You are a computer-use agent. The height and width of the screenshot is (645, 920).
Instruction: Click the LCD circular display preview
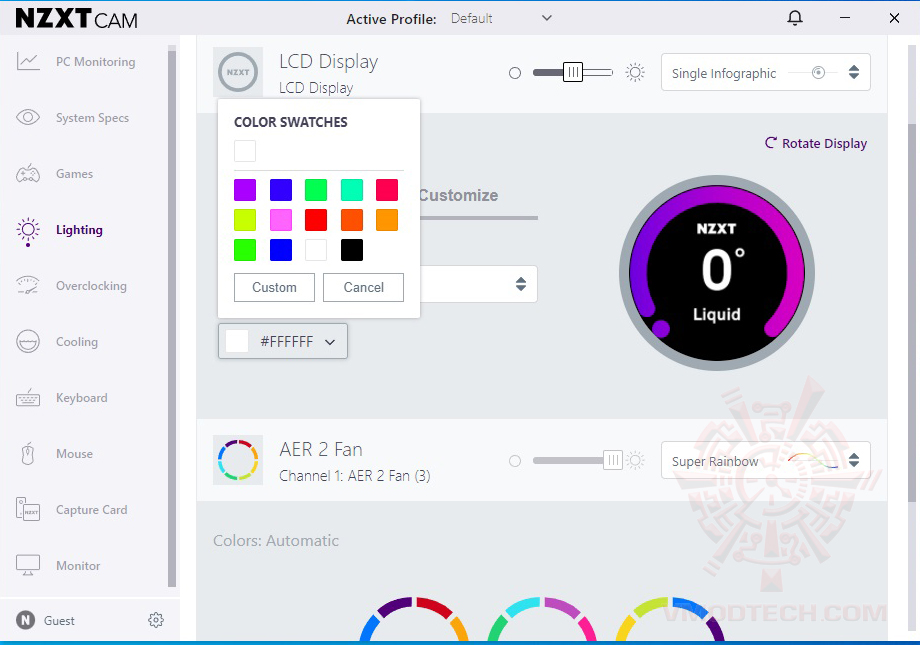716,273
